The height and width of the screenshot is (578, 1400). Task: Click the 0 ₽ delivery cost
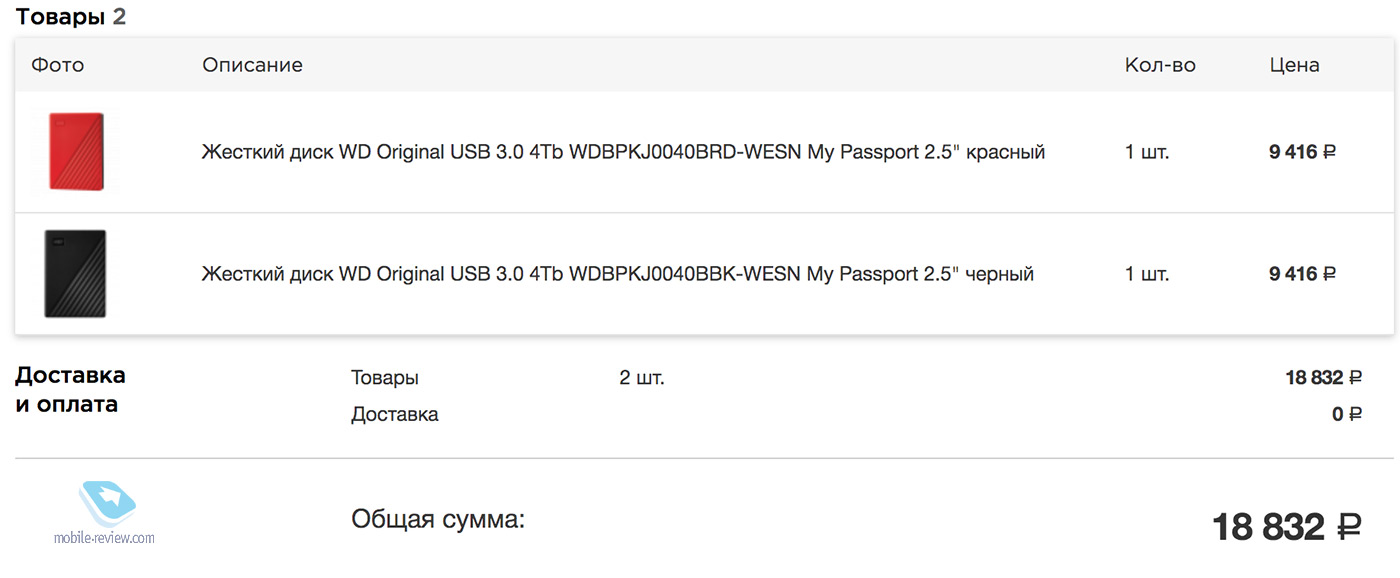tap(1346, 414)
